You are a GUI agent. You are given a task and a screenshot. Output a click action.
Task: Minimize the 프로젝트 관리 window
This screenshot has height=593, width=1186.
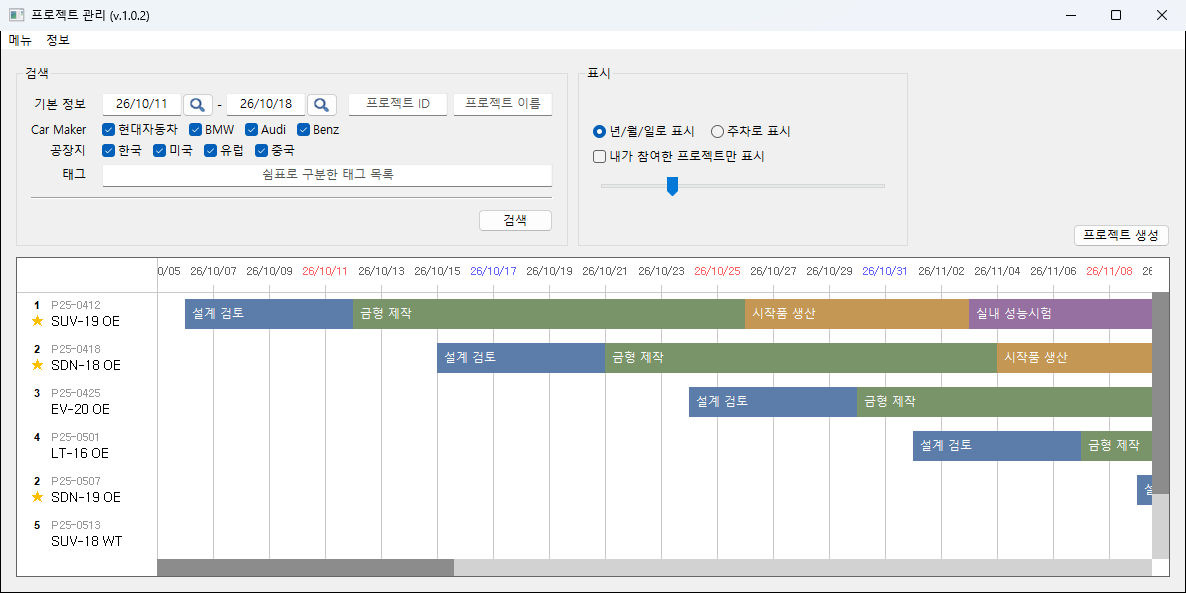pyautogui.click(x=1071, y=15)
